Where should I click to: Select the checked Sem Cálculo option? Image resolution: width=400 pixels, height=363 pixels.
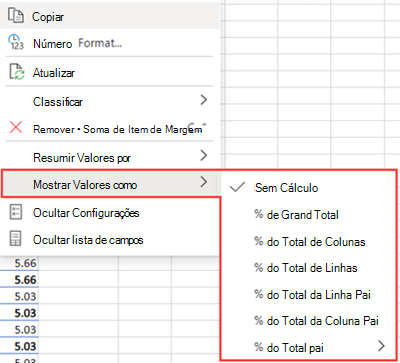click(309, 187)
